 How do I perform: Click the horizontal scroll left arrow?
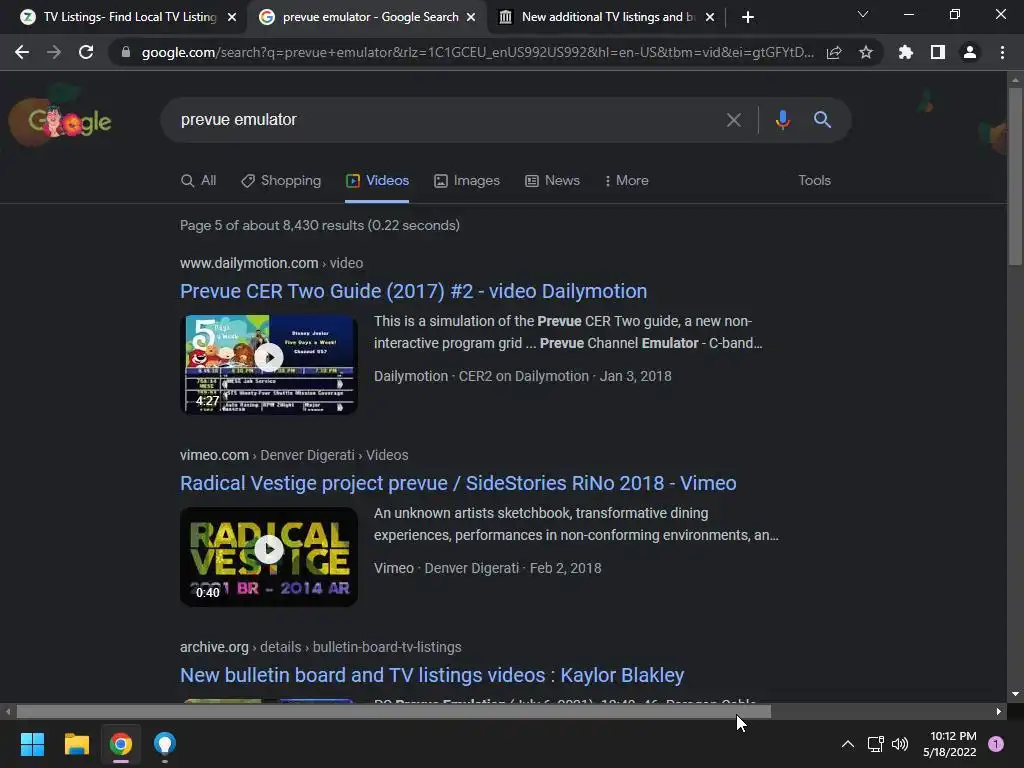pyautogui.click(x=8, y=712)
